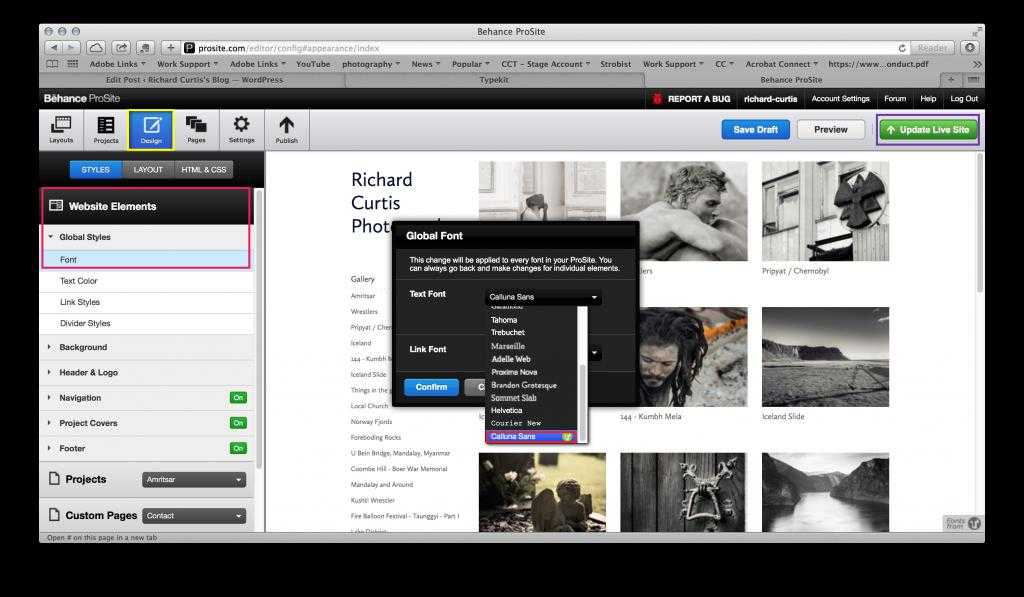Open the Projects Amritsar dropdown
1024x597 pixels.
tap(194, 480)
